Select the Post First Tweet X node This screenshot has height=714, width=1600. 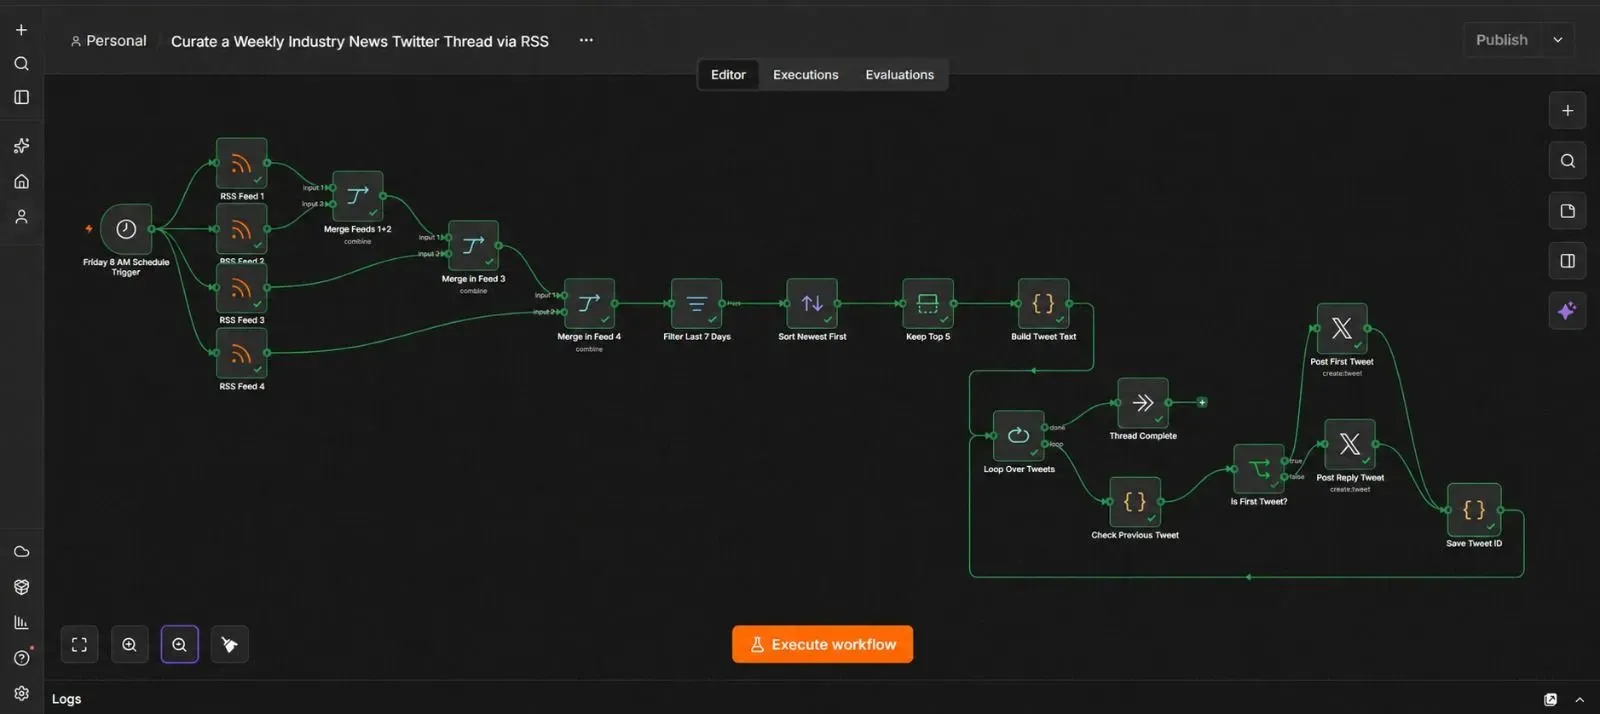point(1341,329)
